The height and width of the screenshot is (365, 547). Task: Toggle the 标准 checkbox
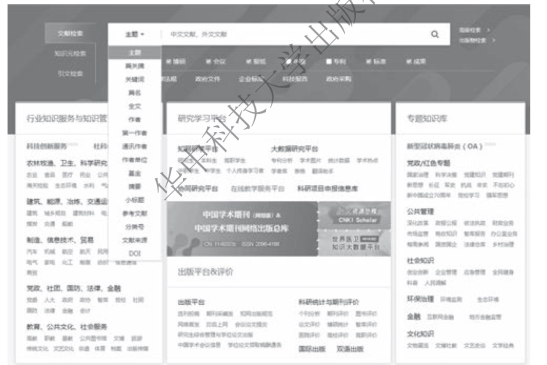point(369,61)
